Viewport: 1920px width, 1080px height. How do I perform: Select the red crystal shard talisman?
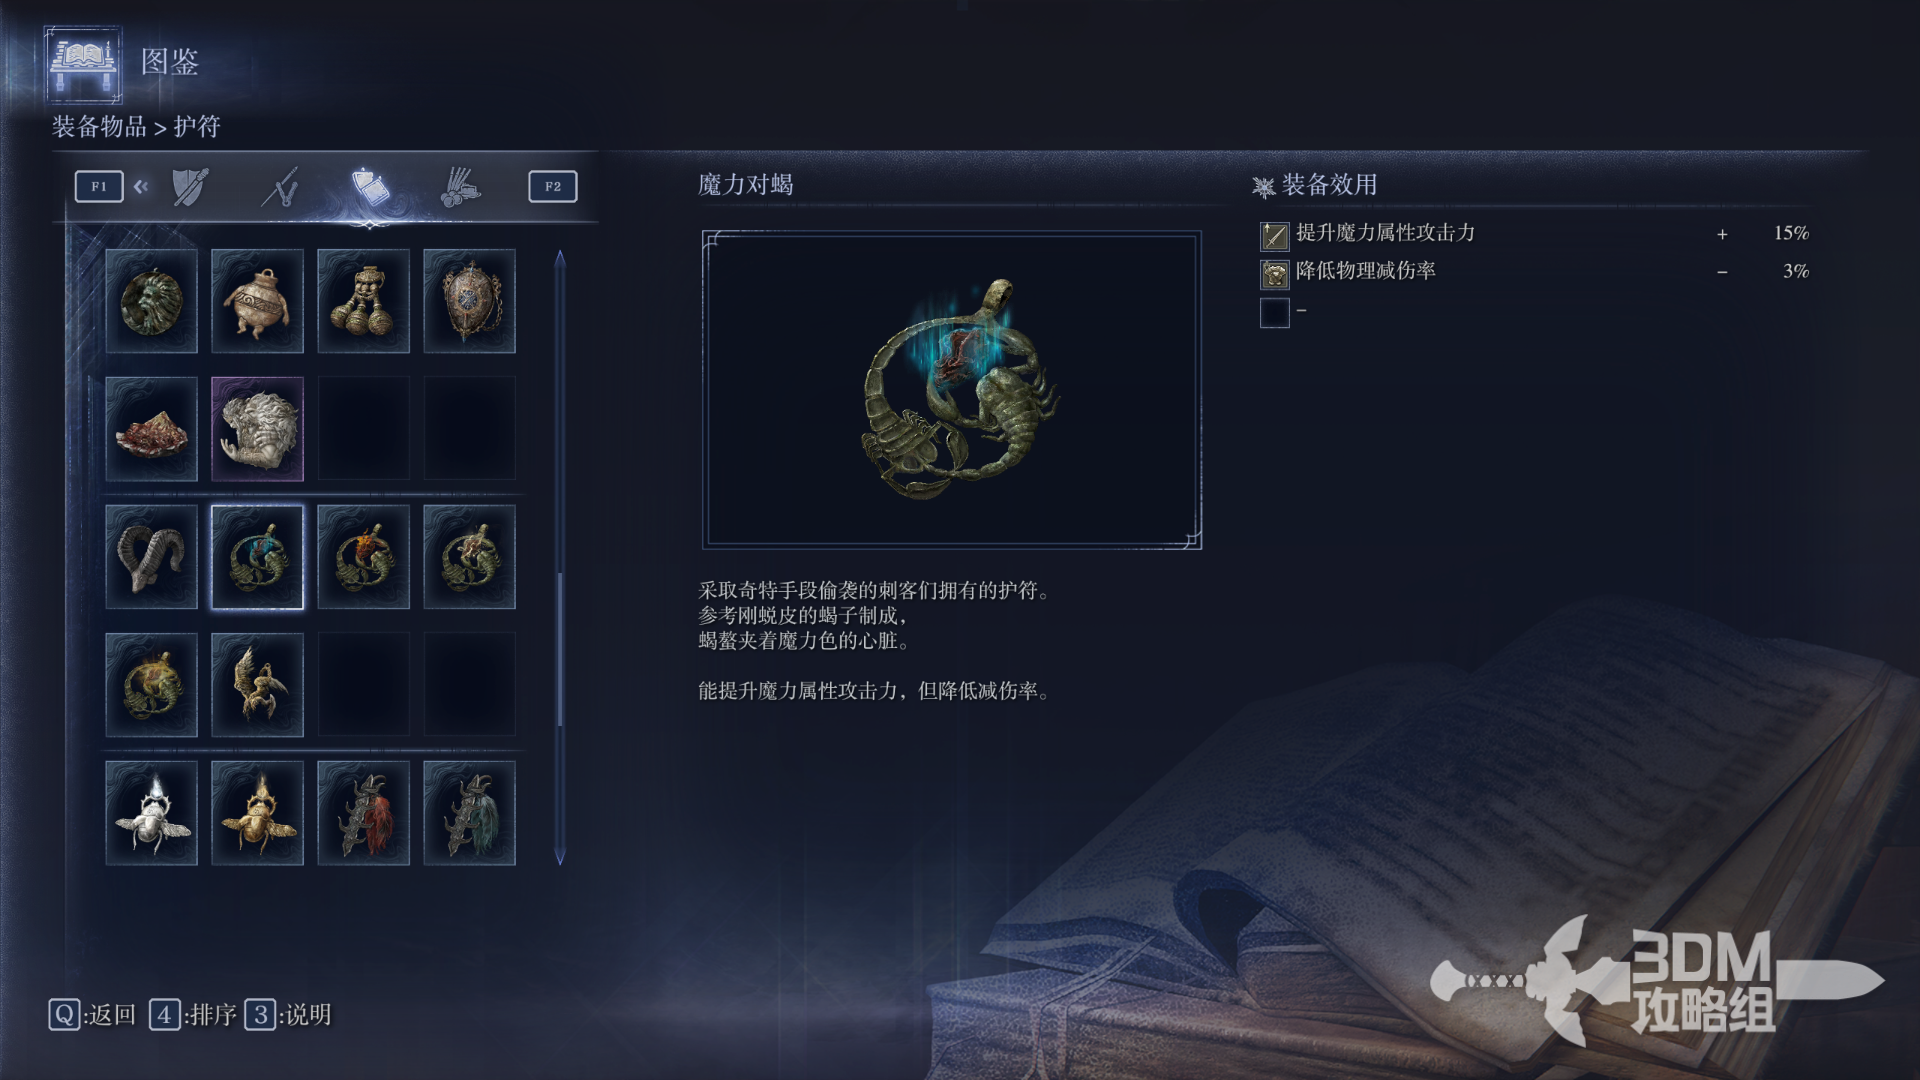coord(151,429)
